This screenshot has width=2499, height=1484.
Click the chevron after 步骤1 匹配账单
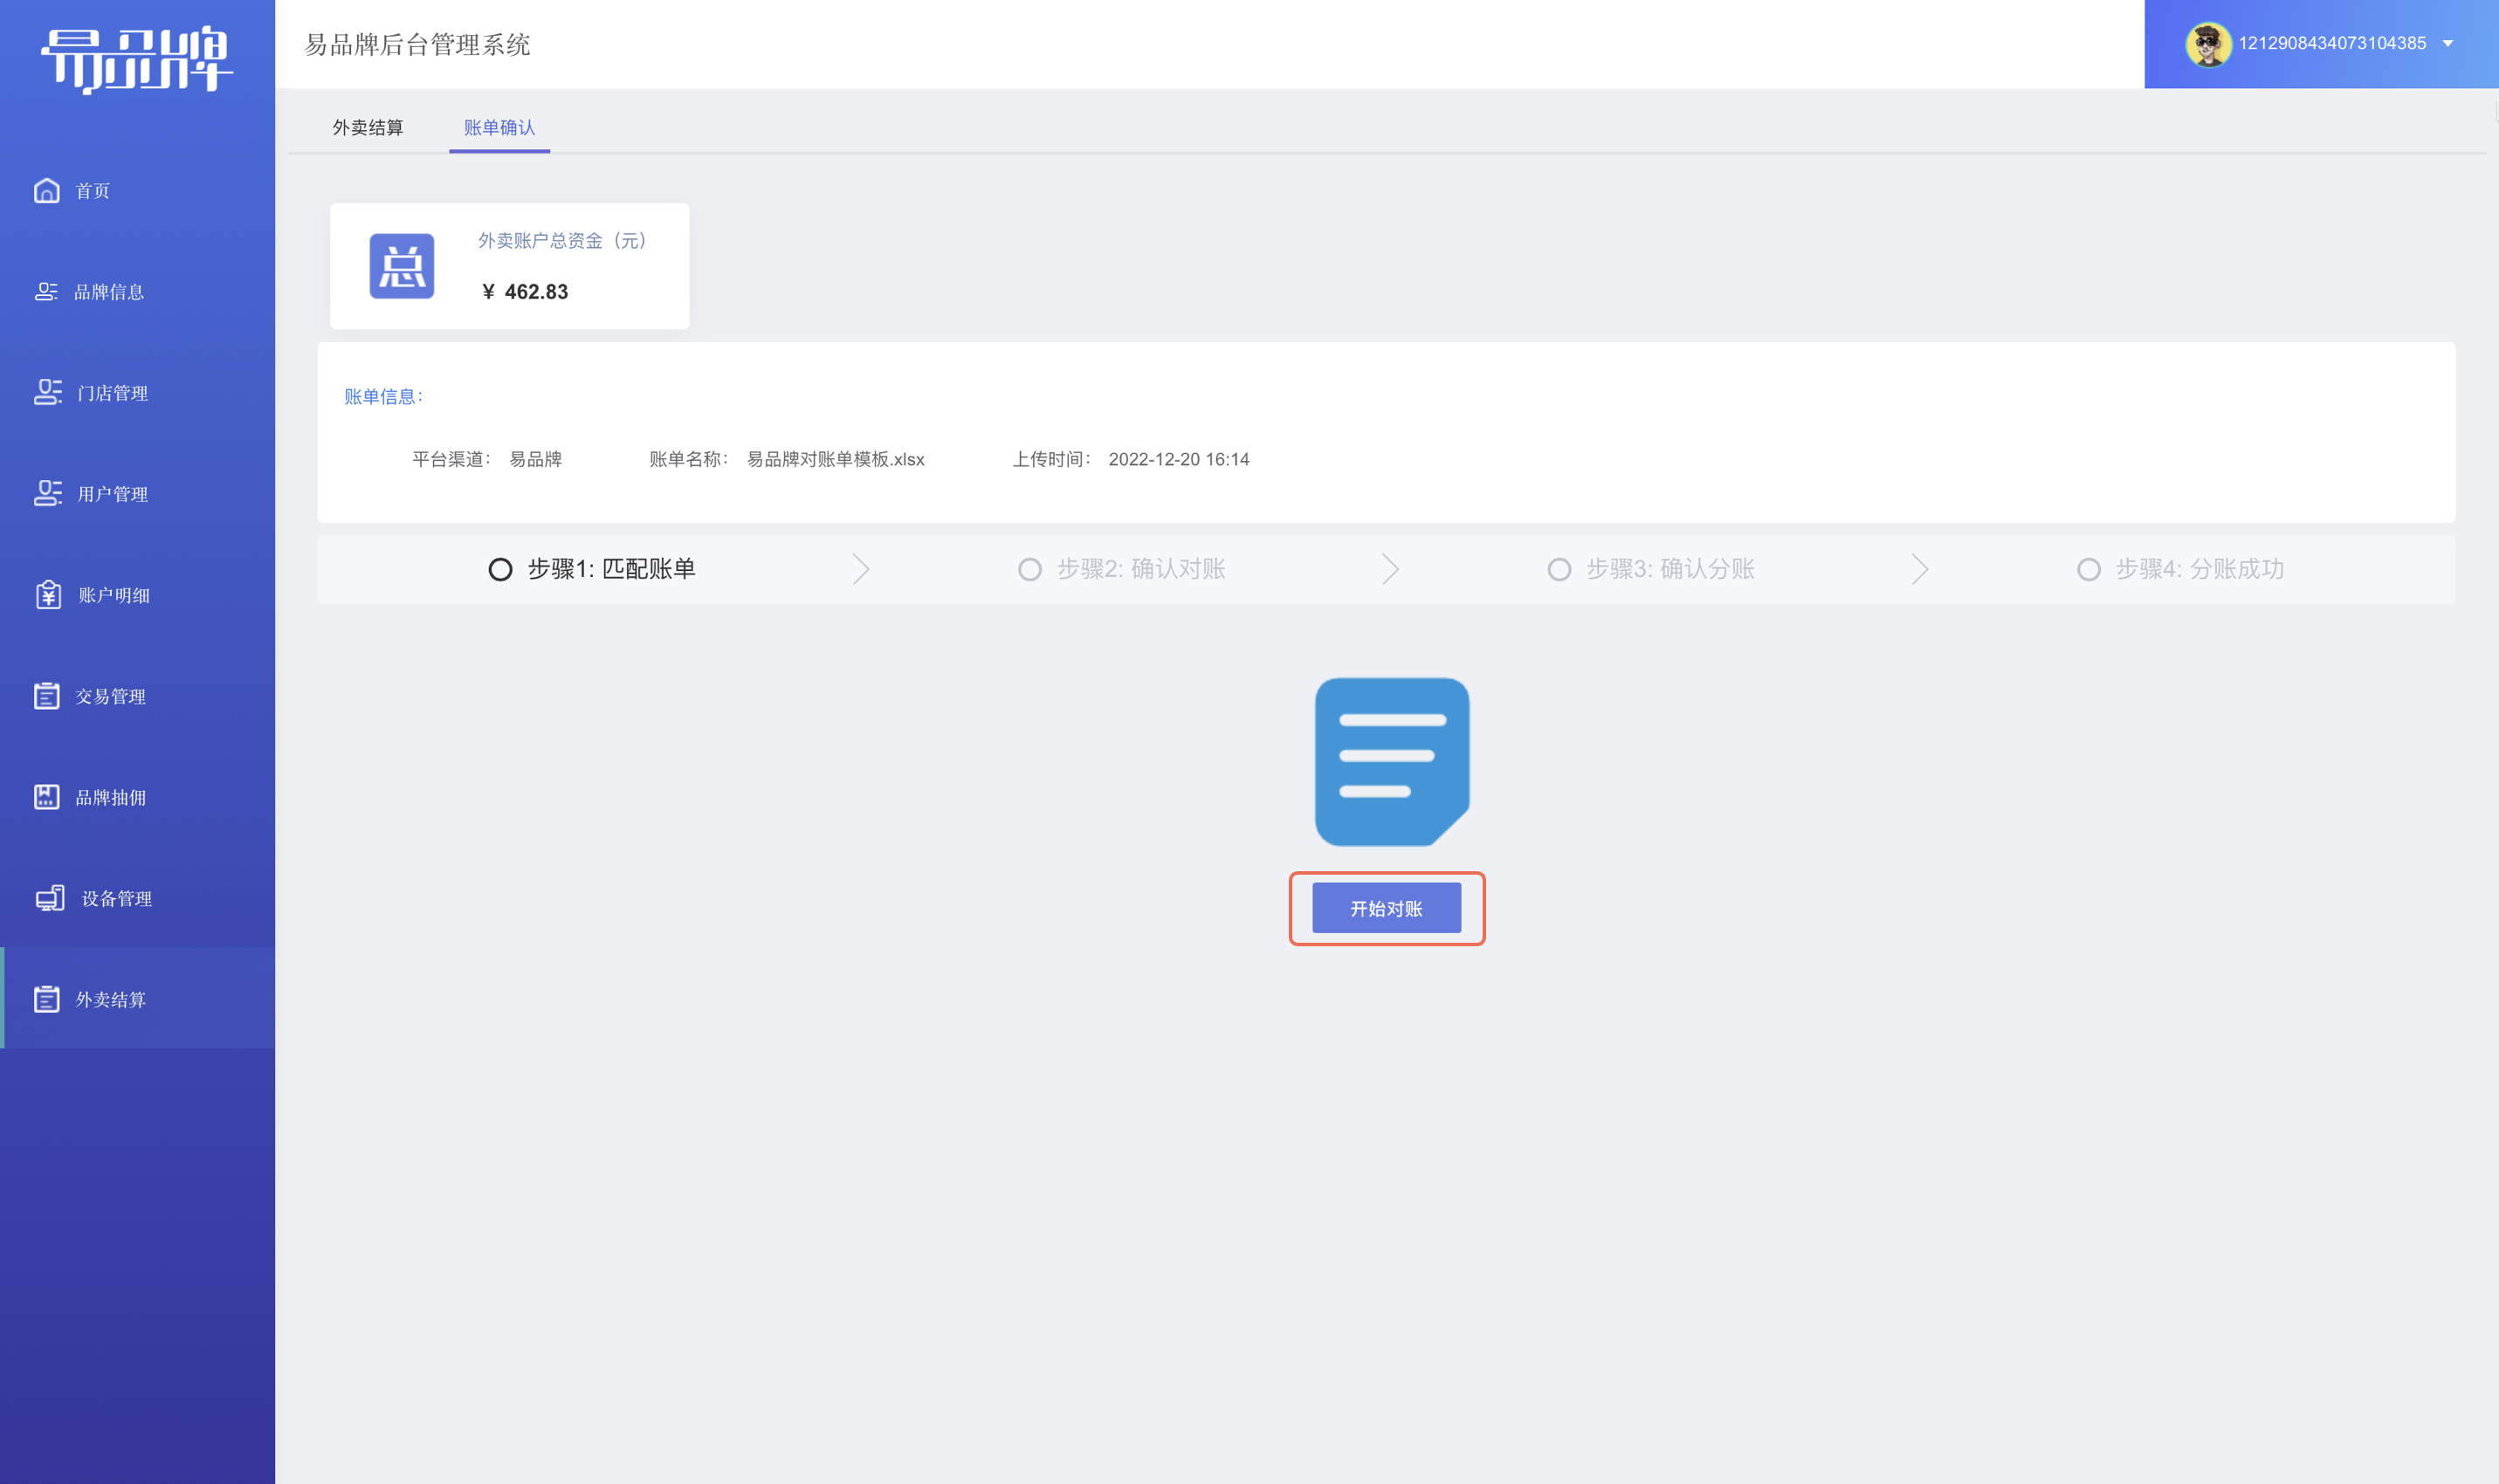(861, 569)
